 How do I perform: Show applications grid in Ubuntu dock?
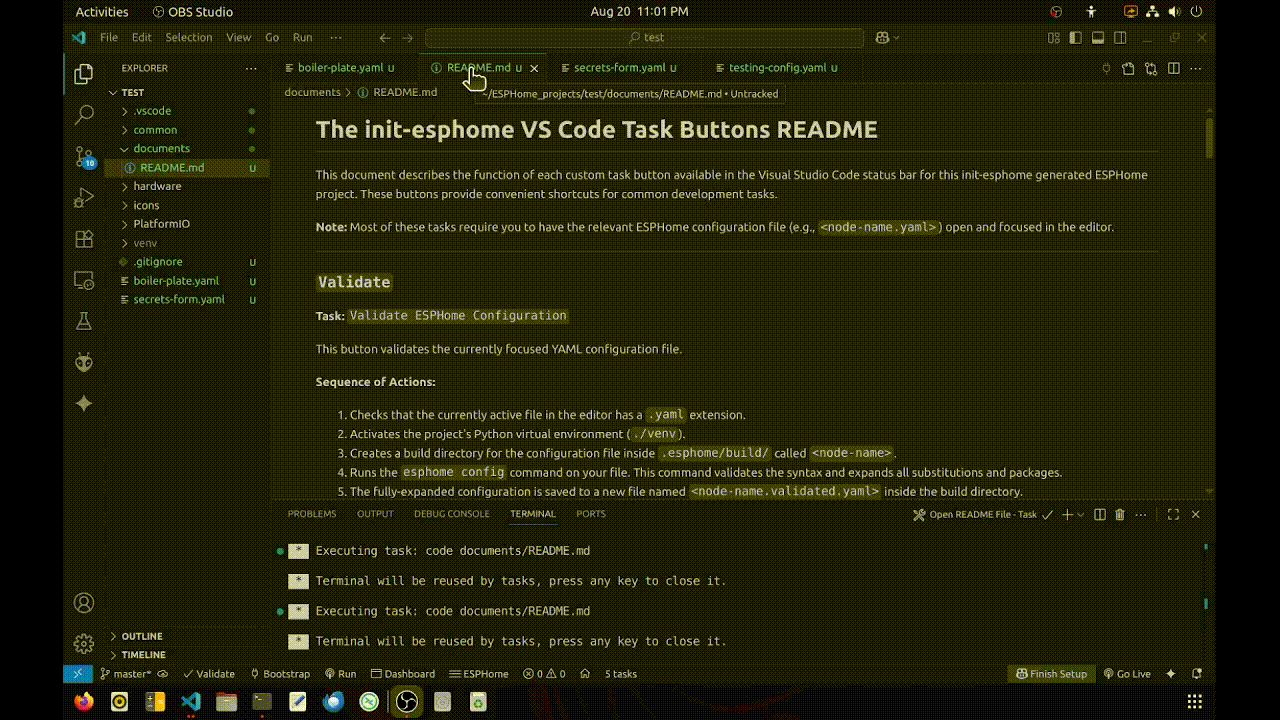pos(1194,702)
